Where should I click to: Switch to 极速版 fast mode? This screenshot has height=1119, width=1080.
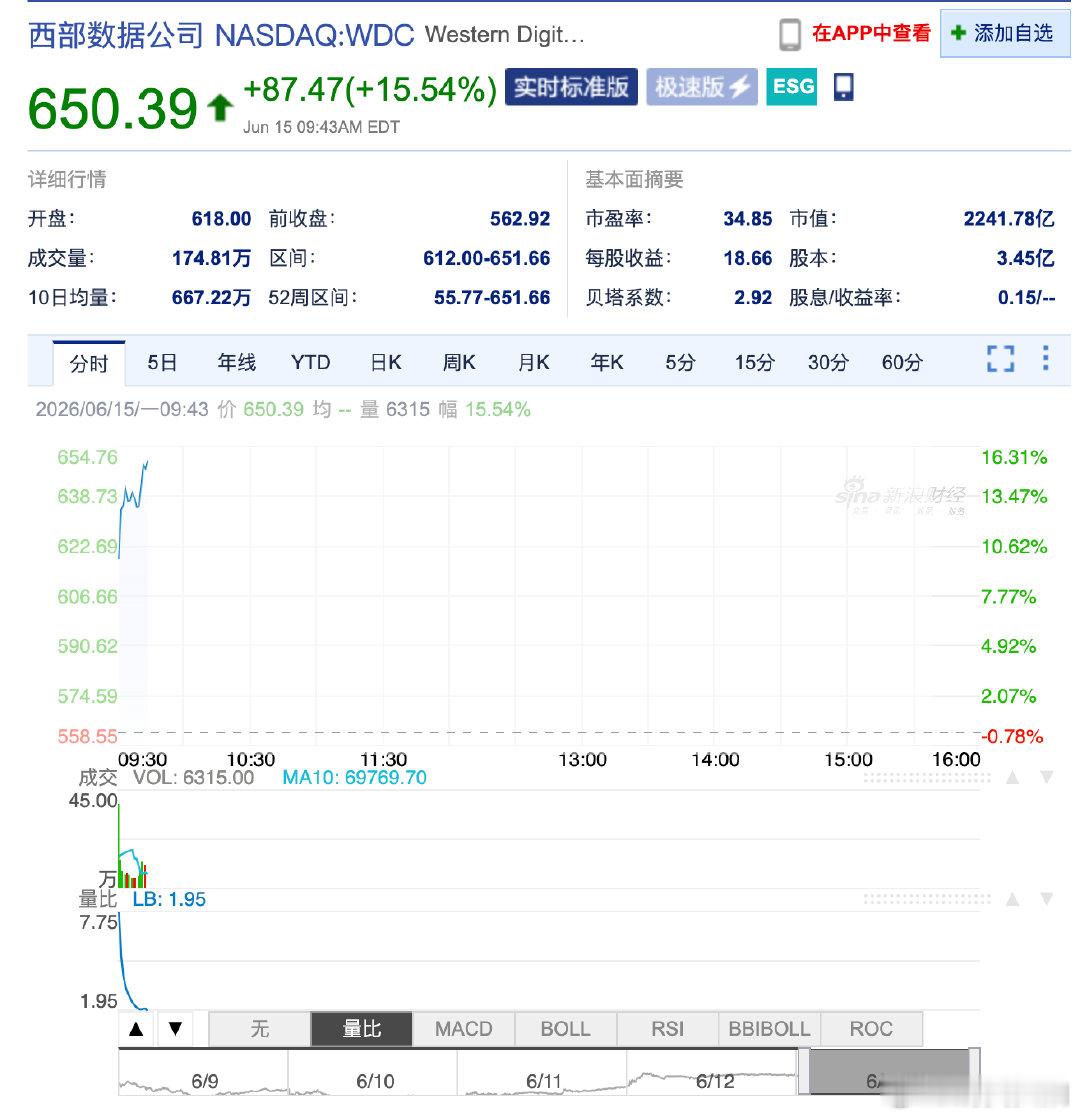click(702, 87)
